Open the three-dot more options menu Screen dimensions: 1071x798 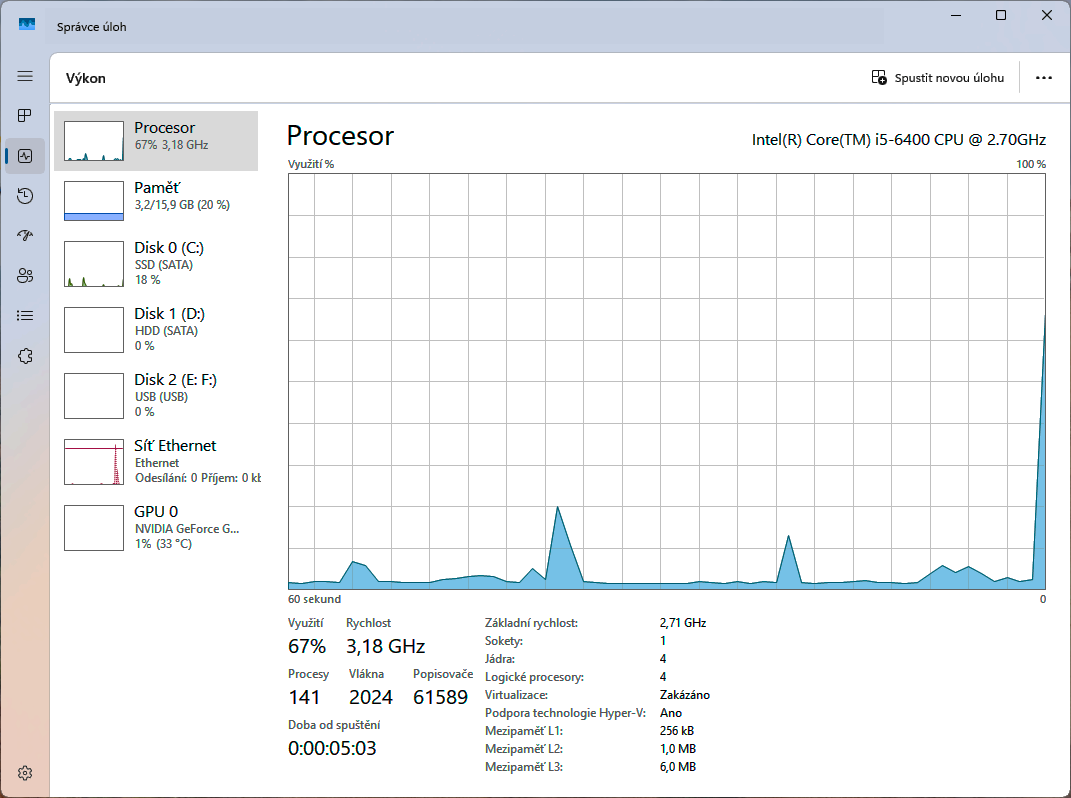pyautogui.click(x=1044, y=78)
